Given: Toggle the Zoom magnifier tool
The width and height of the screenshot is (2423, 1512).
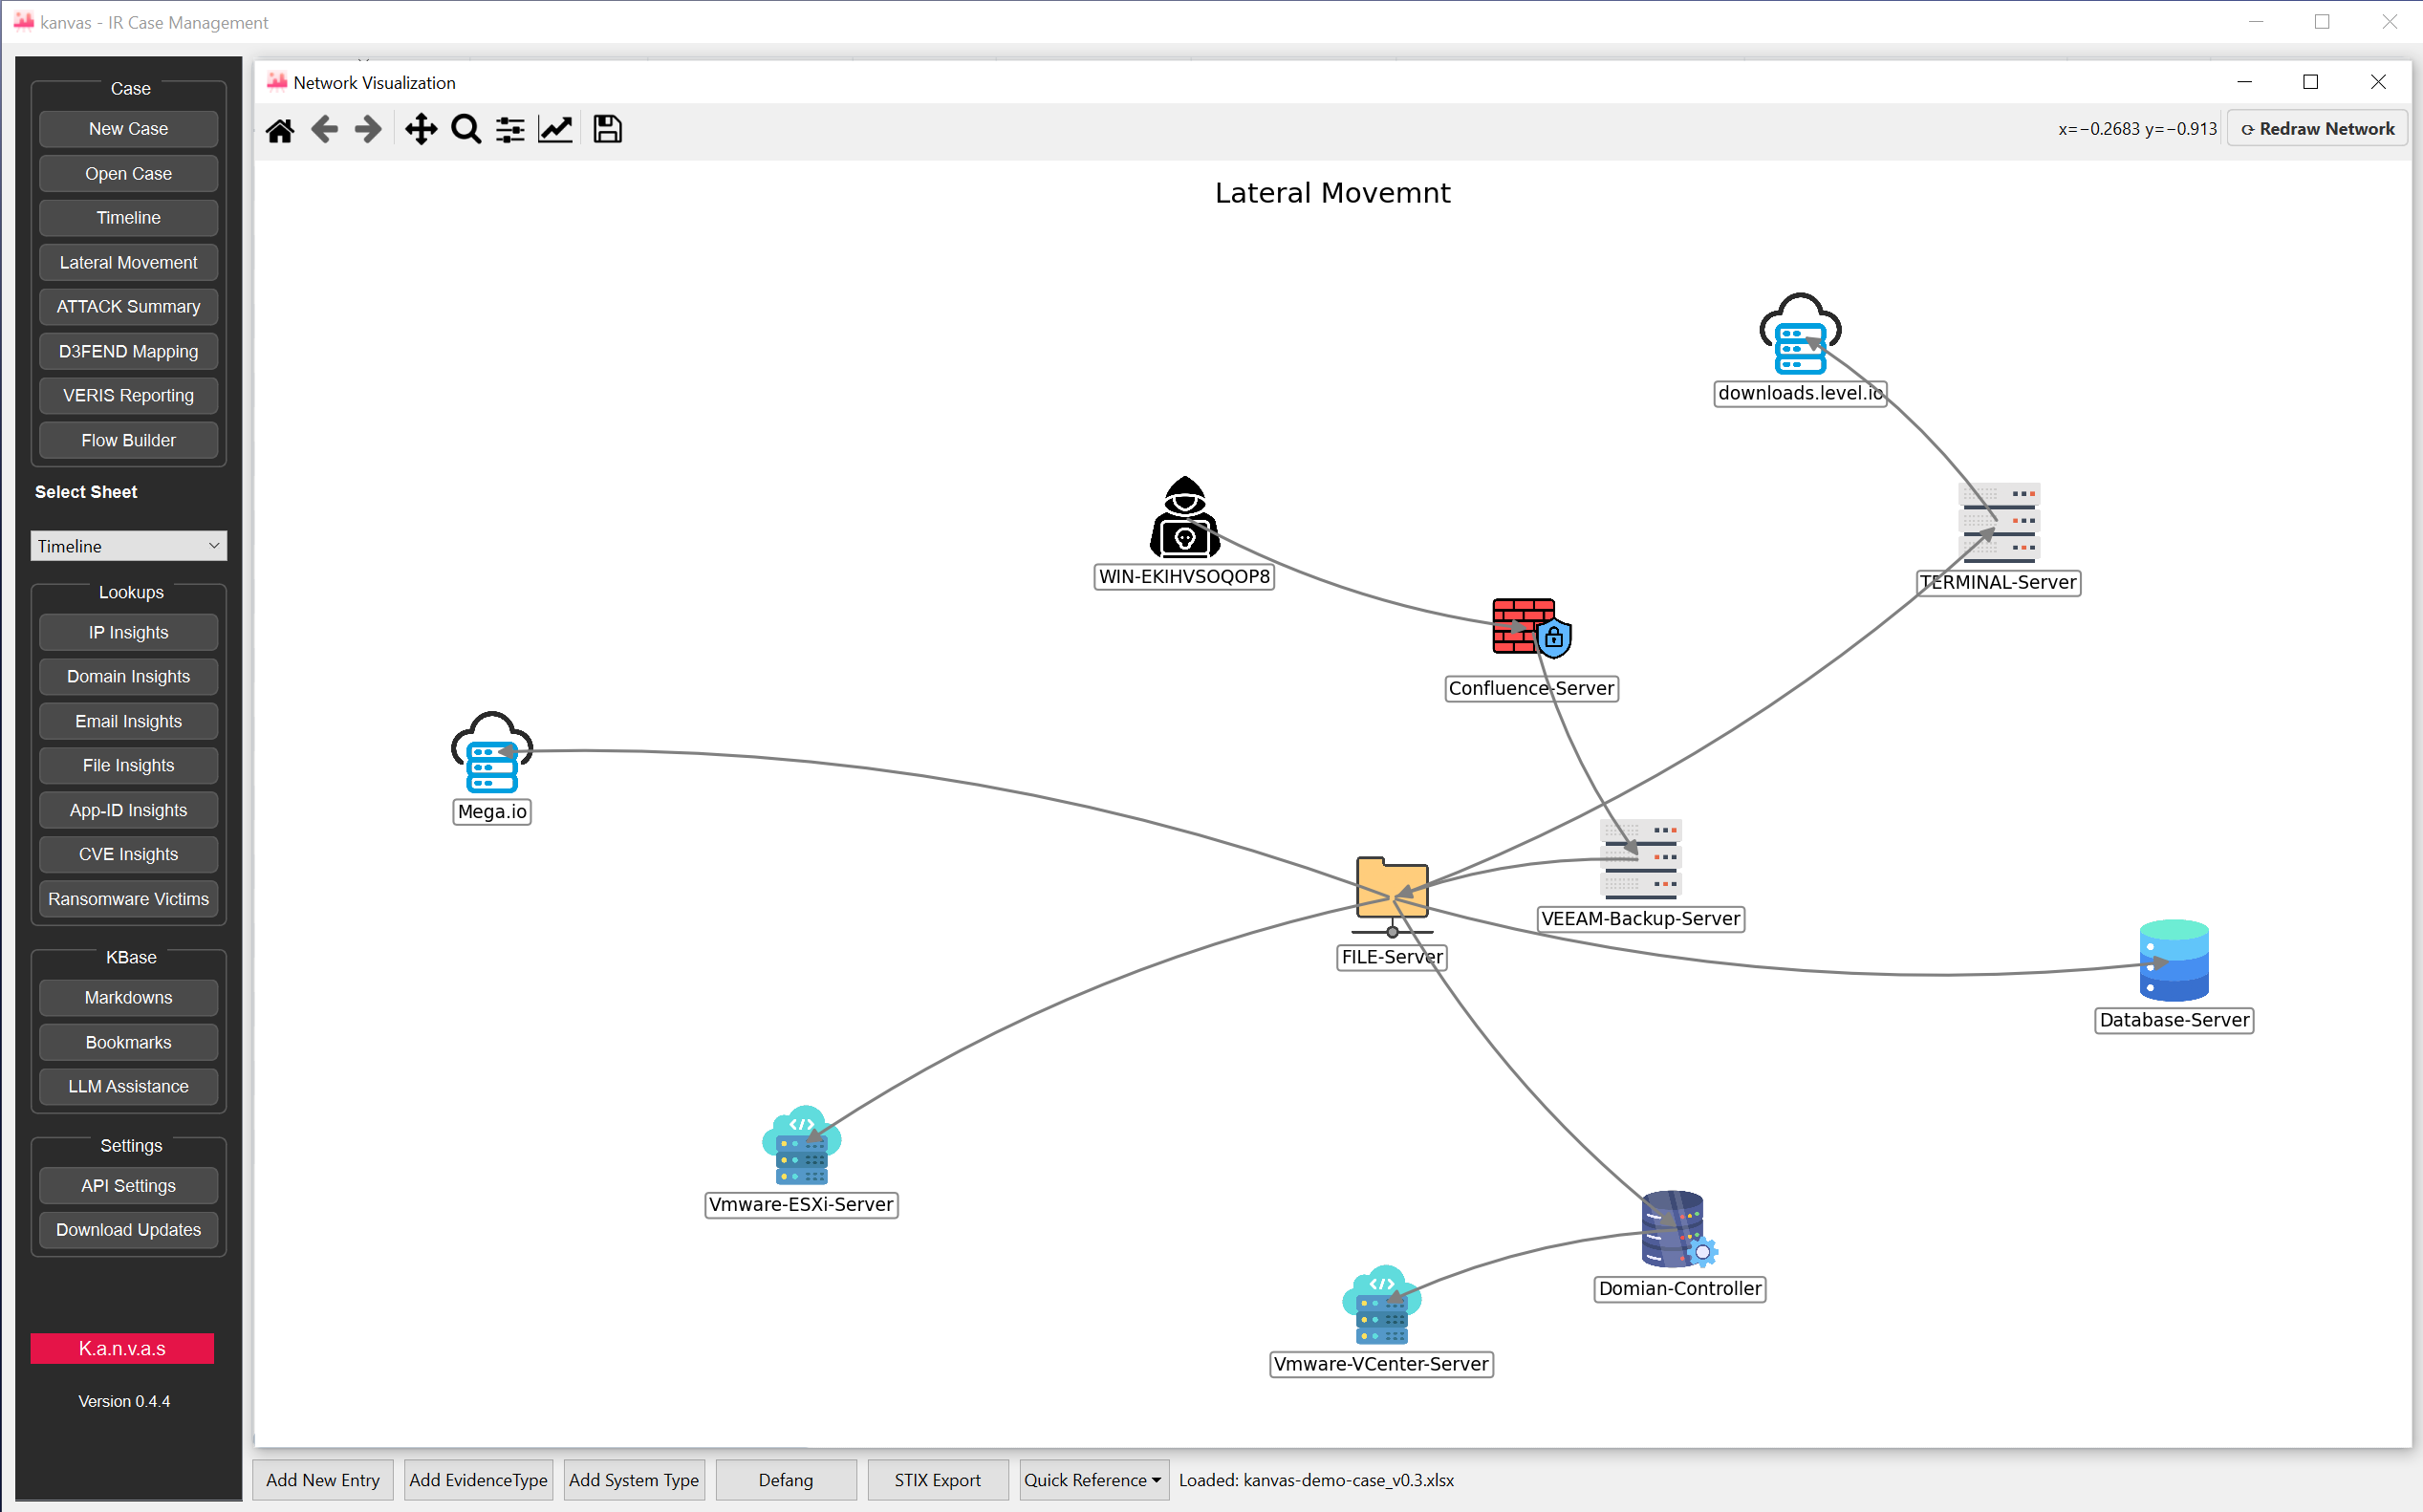Looking at the screenshot, I should click(466, 130).
